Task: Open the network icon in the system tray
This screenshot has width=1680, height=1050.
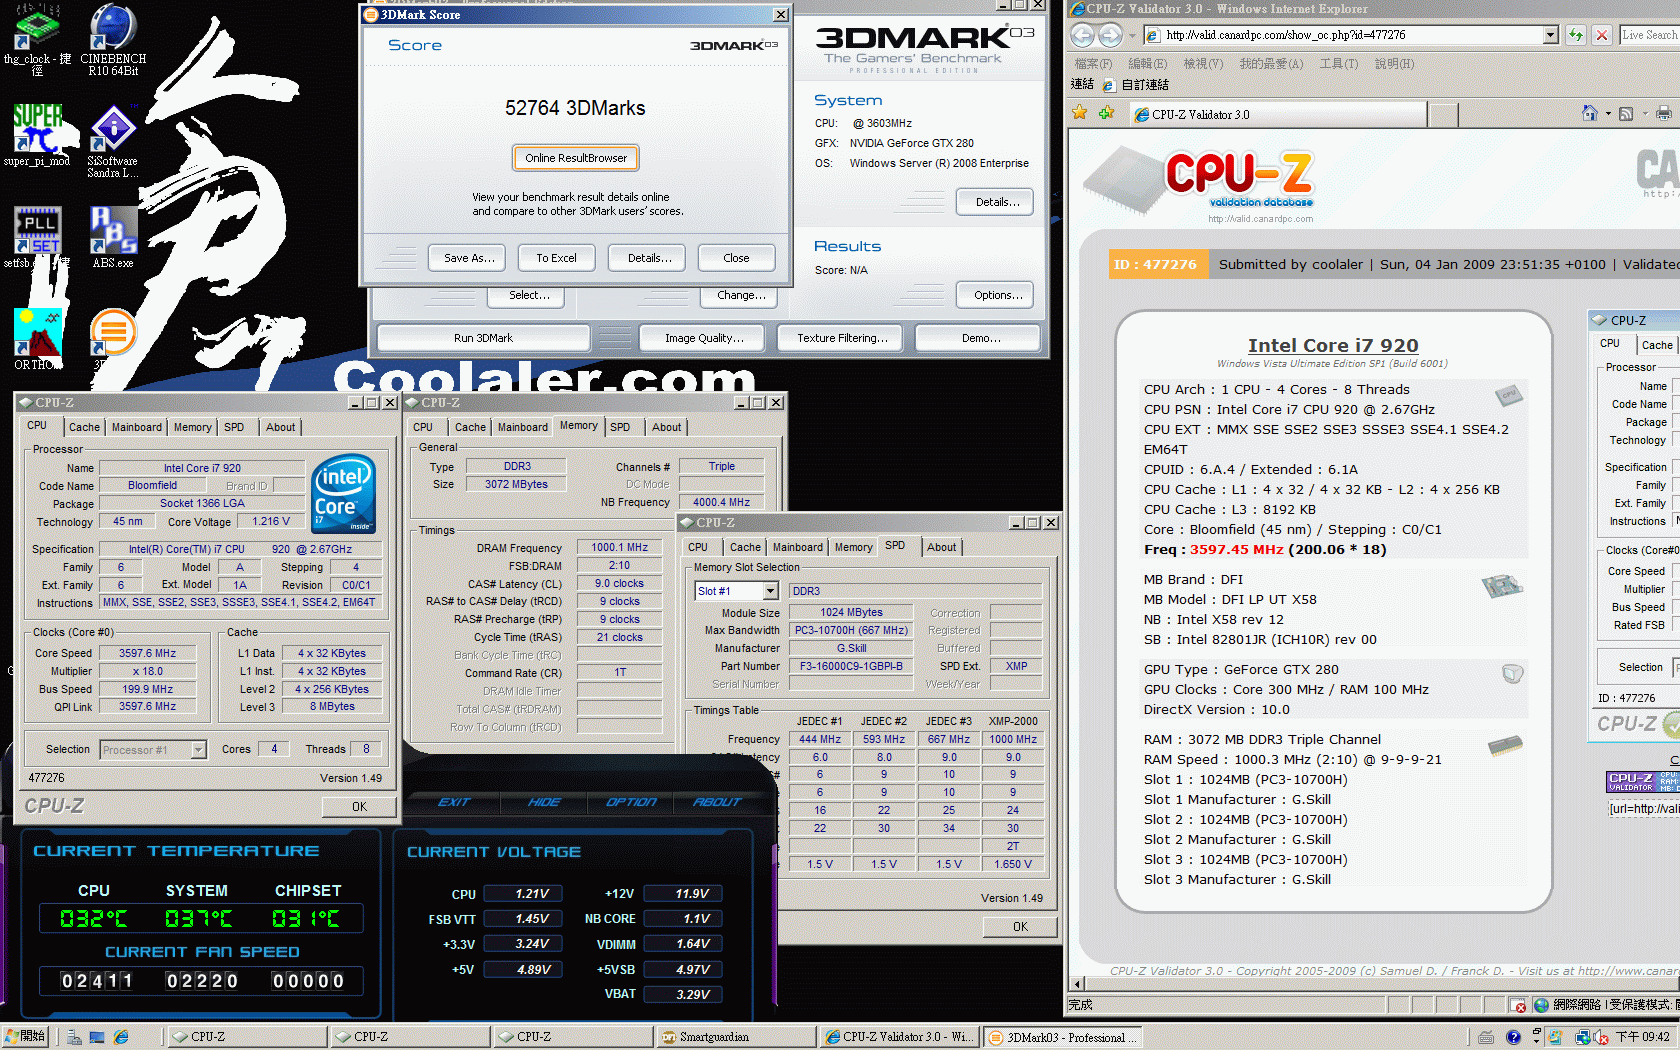Action: point(1584,1037)
